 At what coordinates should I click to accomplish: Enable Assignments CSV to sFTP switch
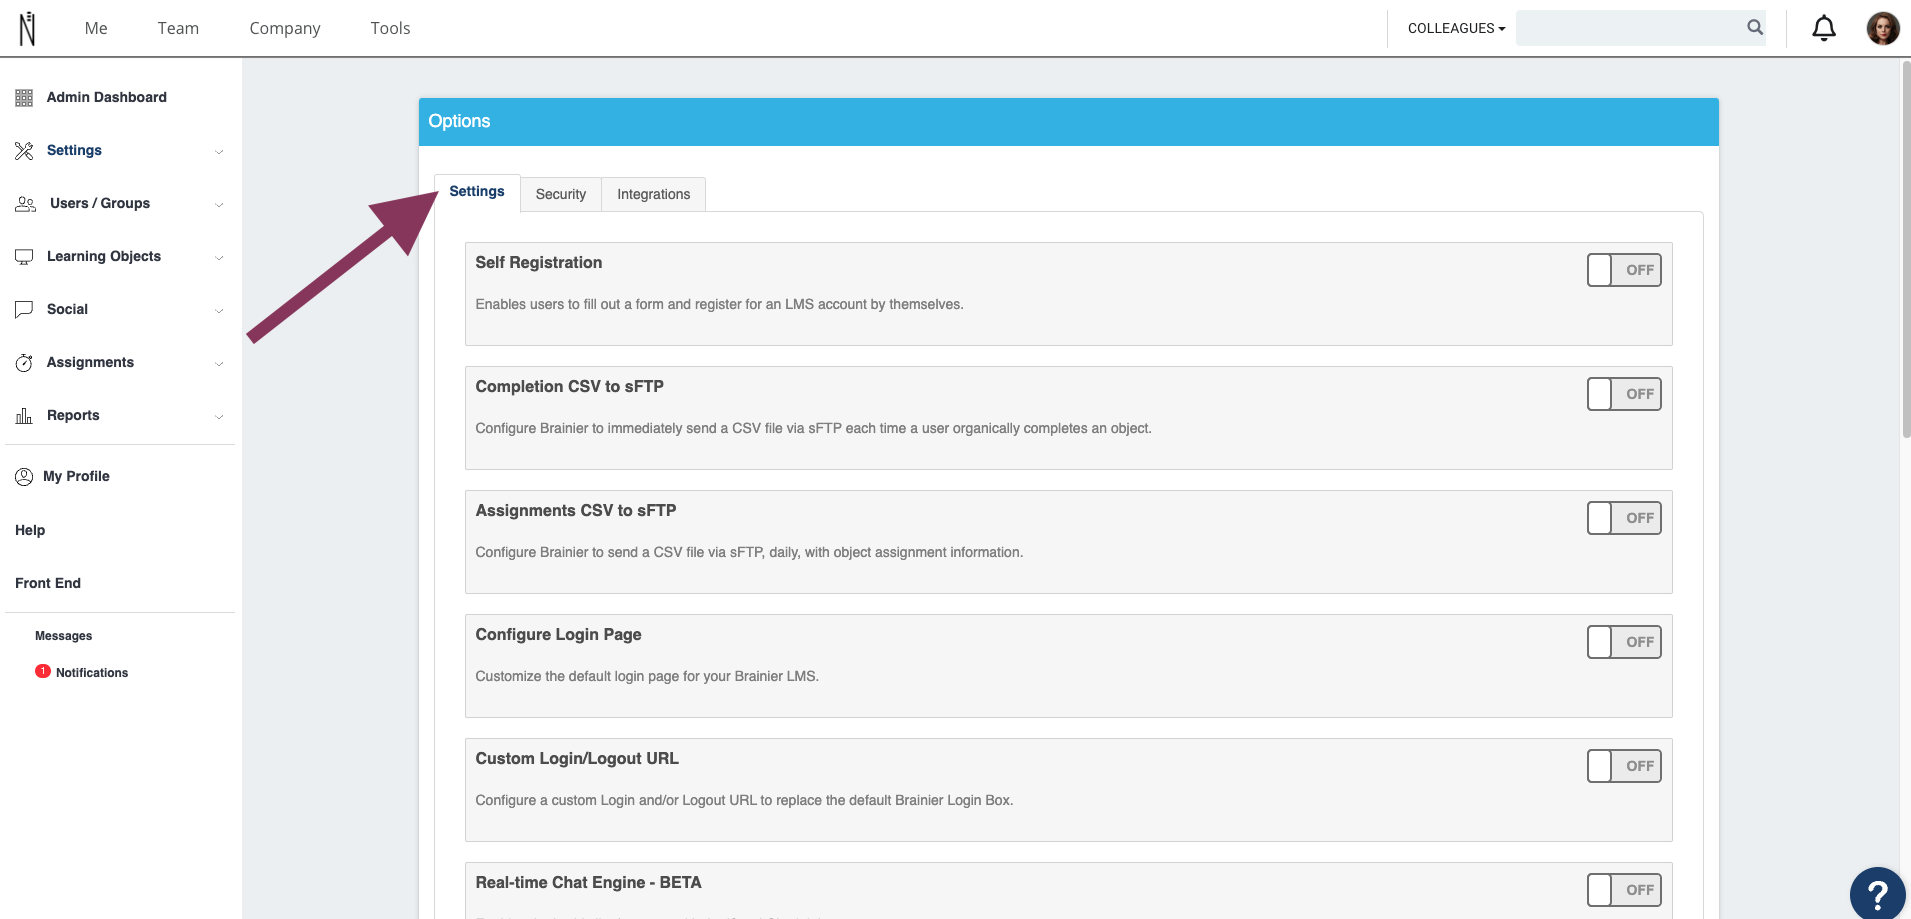click(x=1624, y=518)
